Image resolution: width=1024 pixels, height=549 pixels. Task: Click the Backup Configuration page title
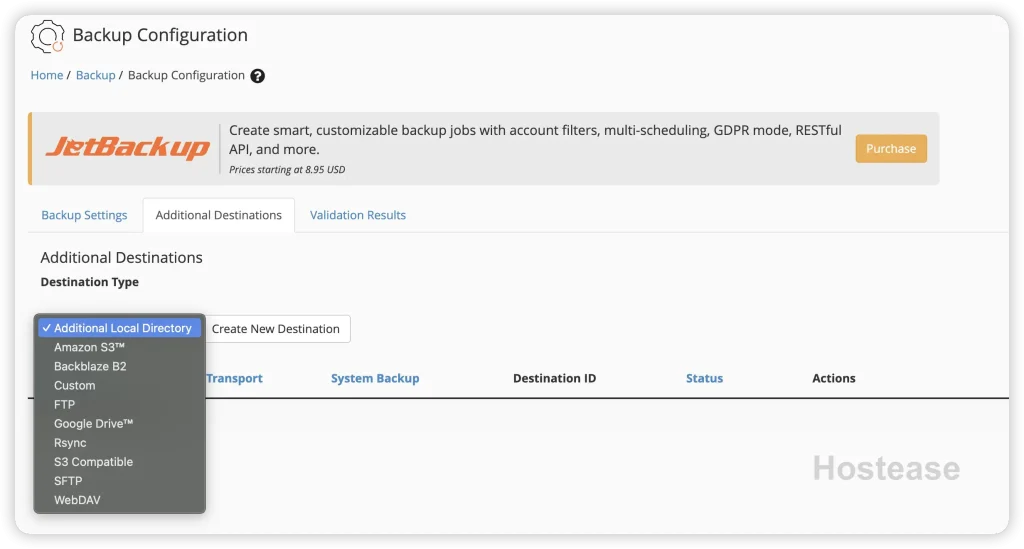[x=160, y=35]
